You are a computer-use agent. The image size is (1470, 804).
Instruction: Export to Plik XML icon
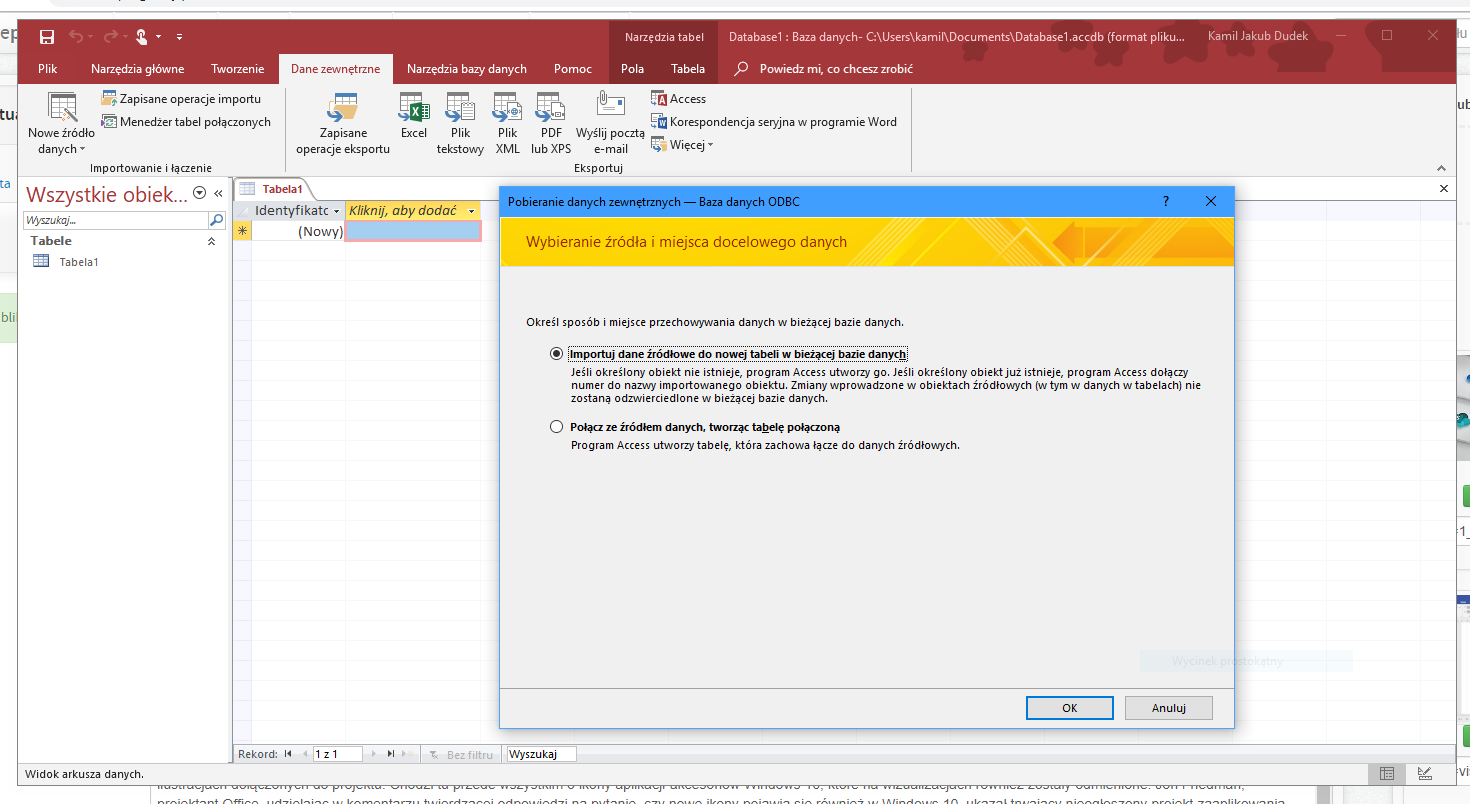tap(507, 124)
